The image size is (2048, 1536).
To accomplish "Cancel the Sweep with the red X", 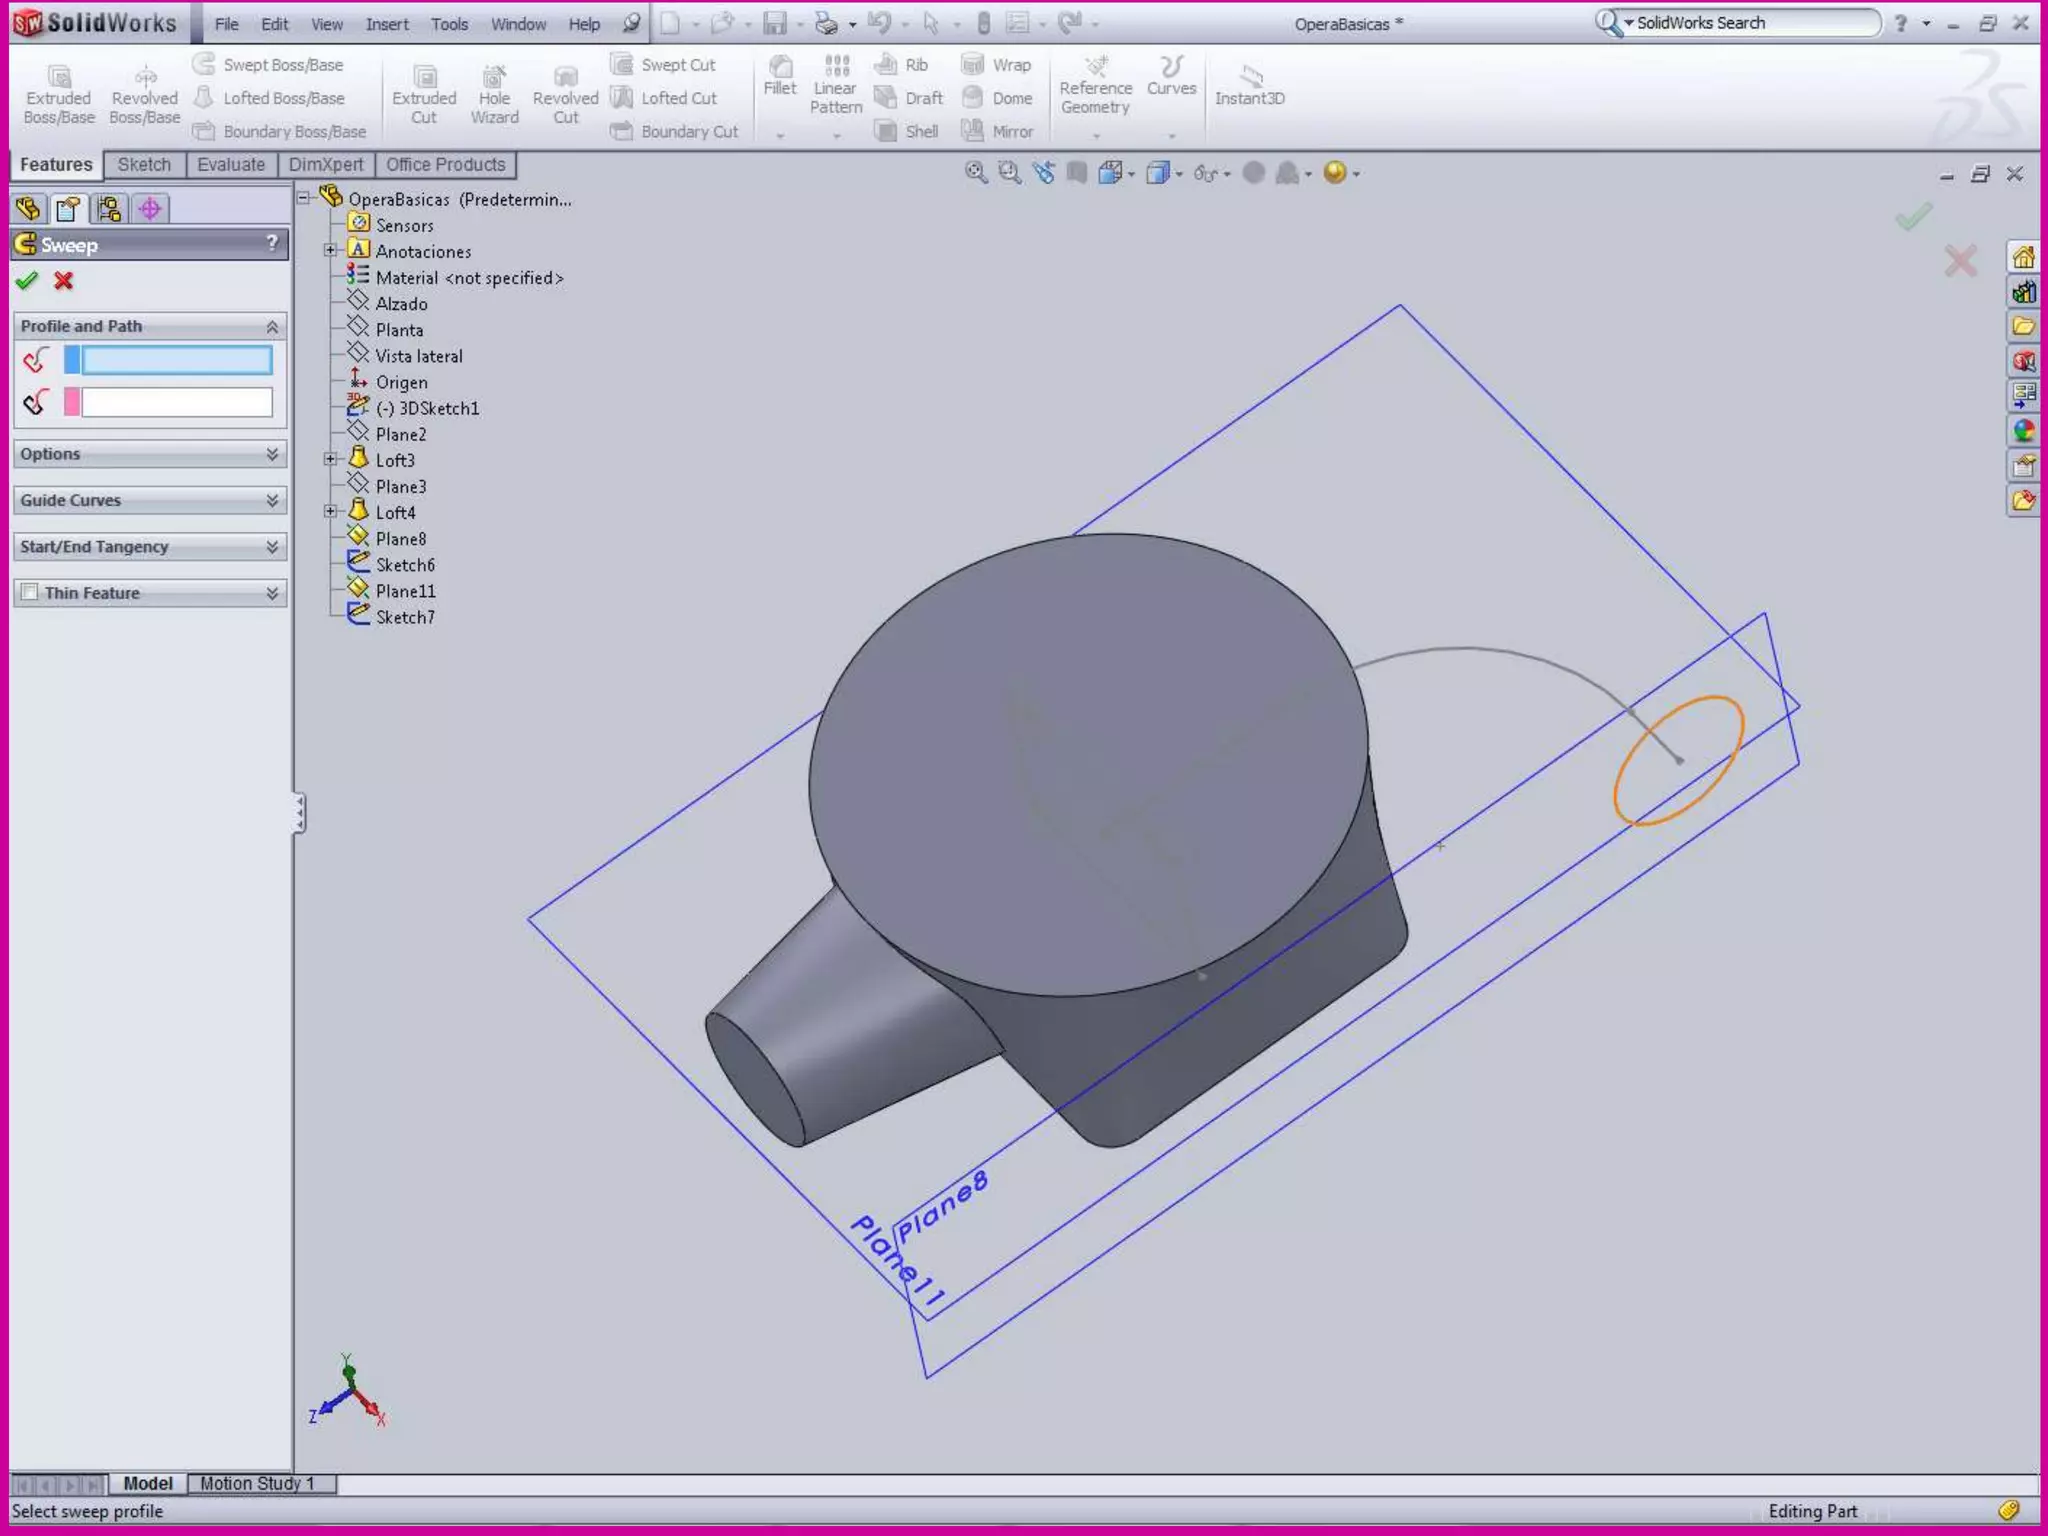I will (x=64, y=281).
